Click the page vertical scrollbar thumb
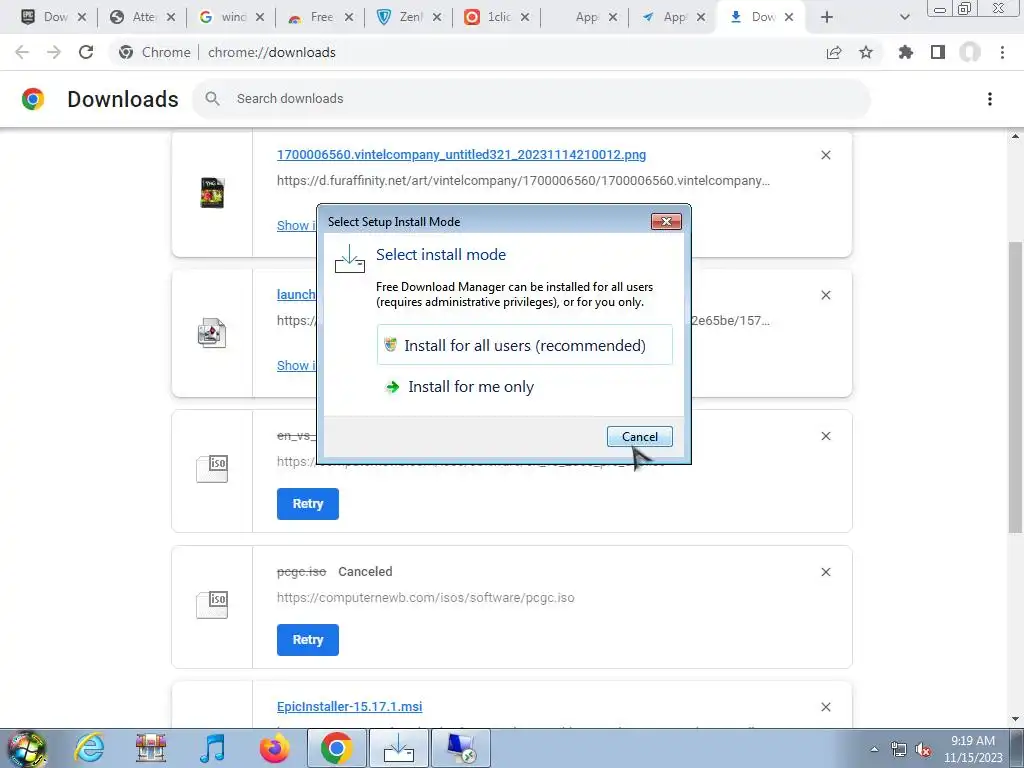The height and width of the screenshot is (768, 1024). (1015, 387)
